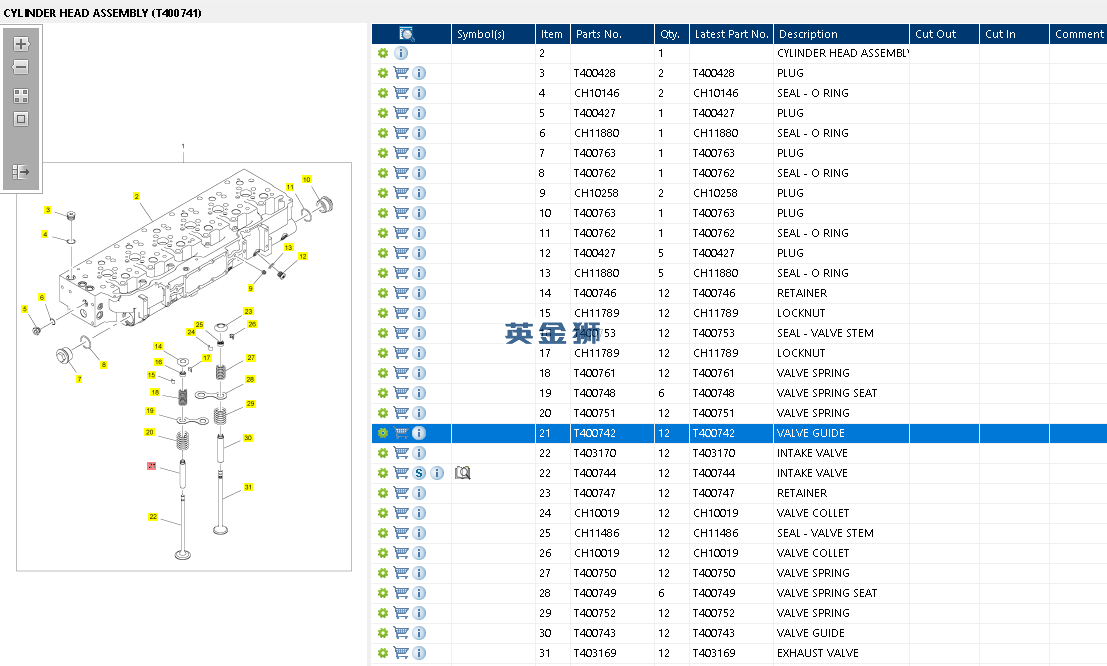Add EXHAUST VALVE T403169 to cart
The image size is (1107, 666).
[x=401, y=653]
